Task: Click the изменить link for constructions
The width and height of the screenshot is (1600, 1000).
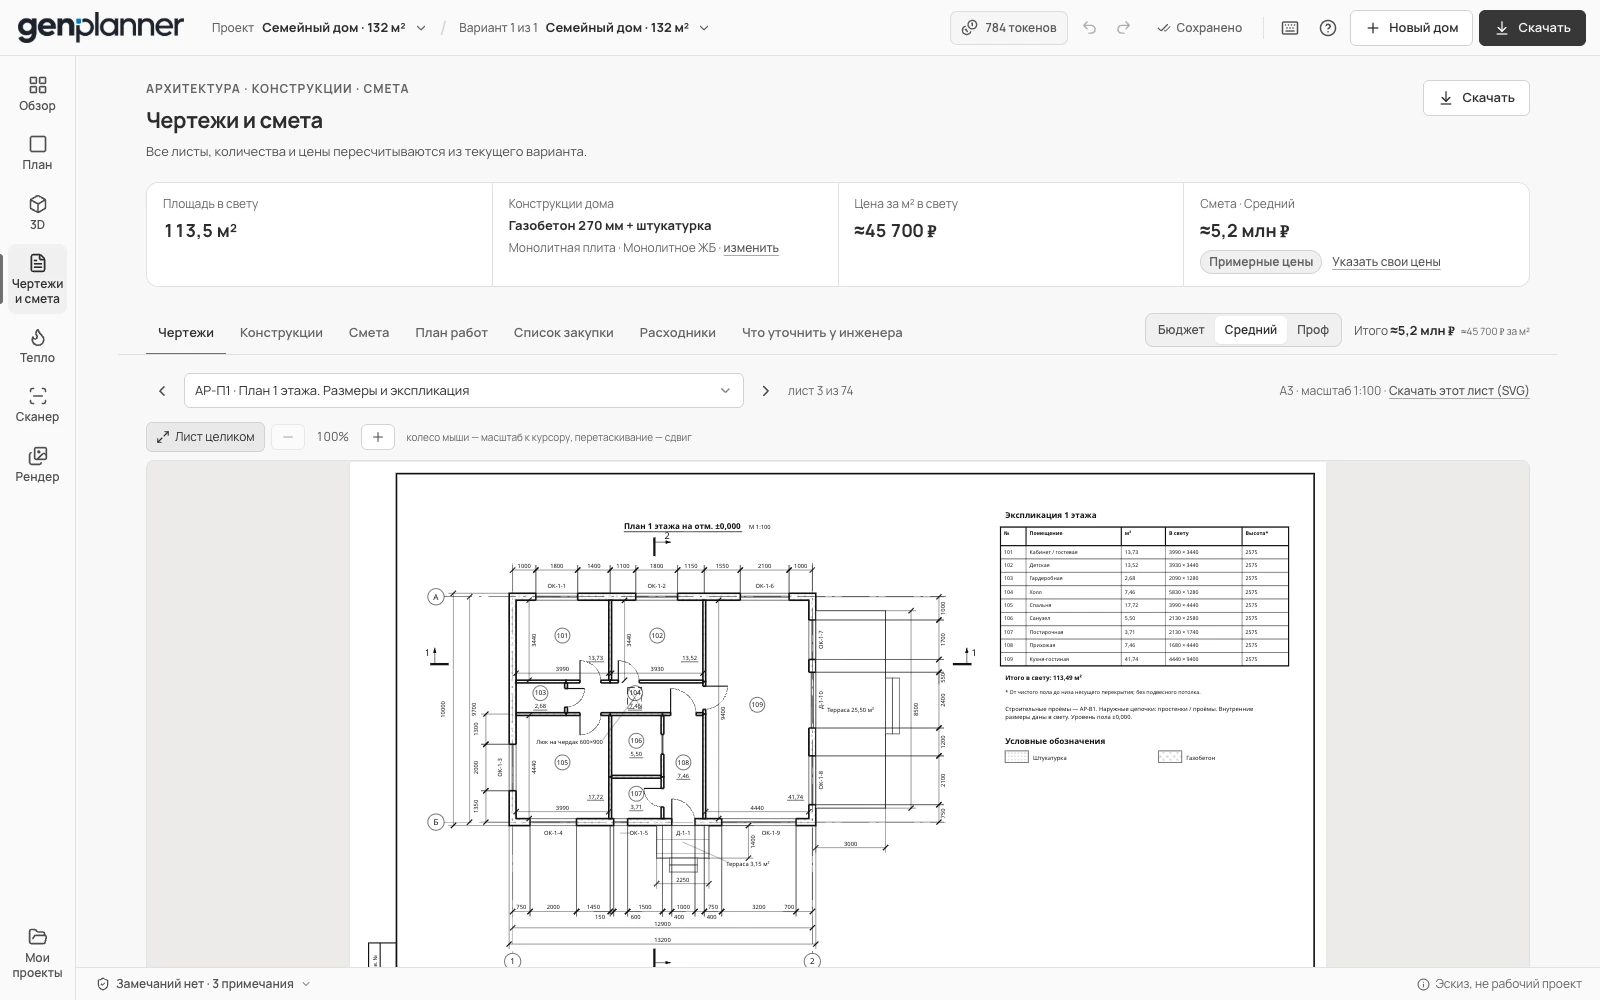Action: click(751, 248)
